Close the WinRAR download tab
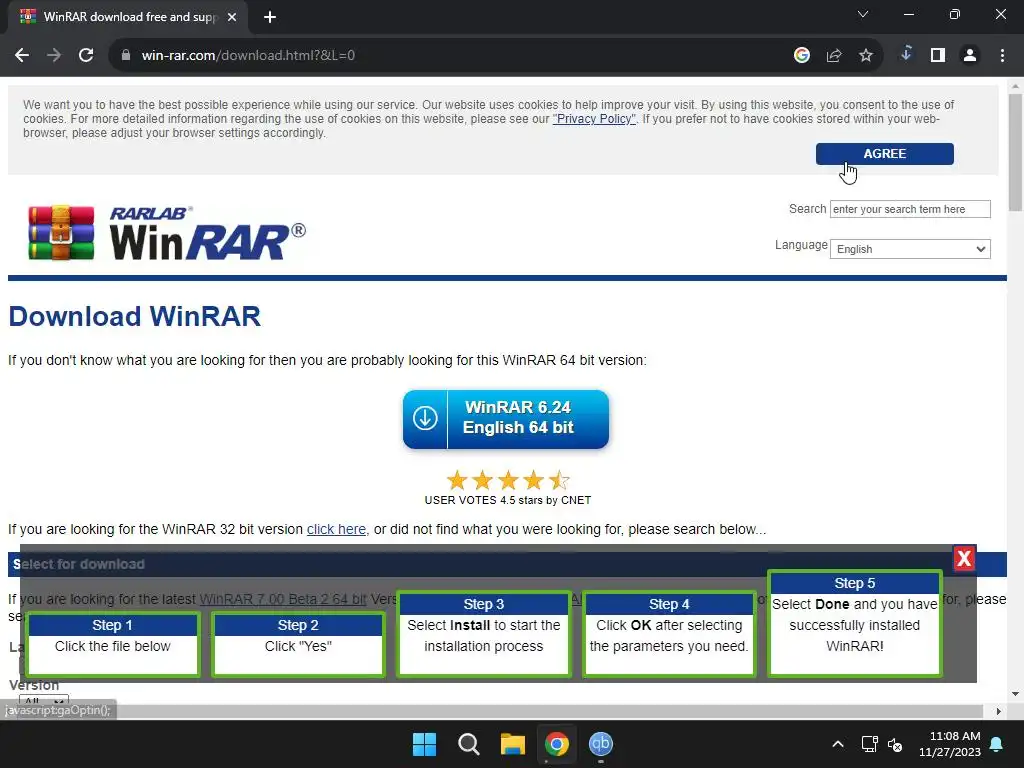This screenshot has width=1024, height=768. click(x=232, y=17)
